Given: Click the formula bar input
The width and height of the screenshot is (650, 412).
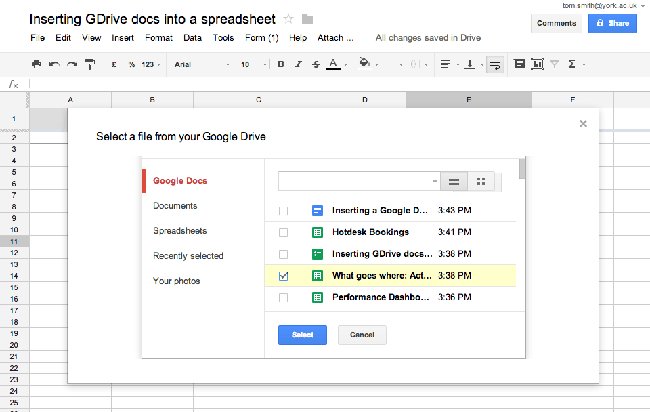Looking at the screenshot, I should pyautogui.click(x=339, y=84).
